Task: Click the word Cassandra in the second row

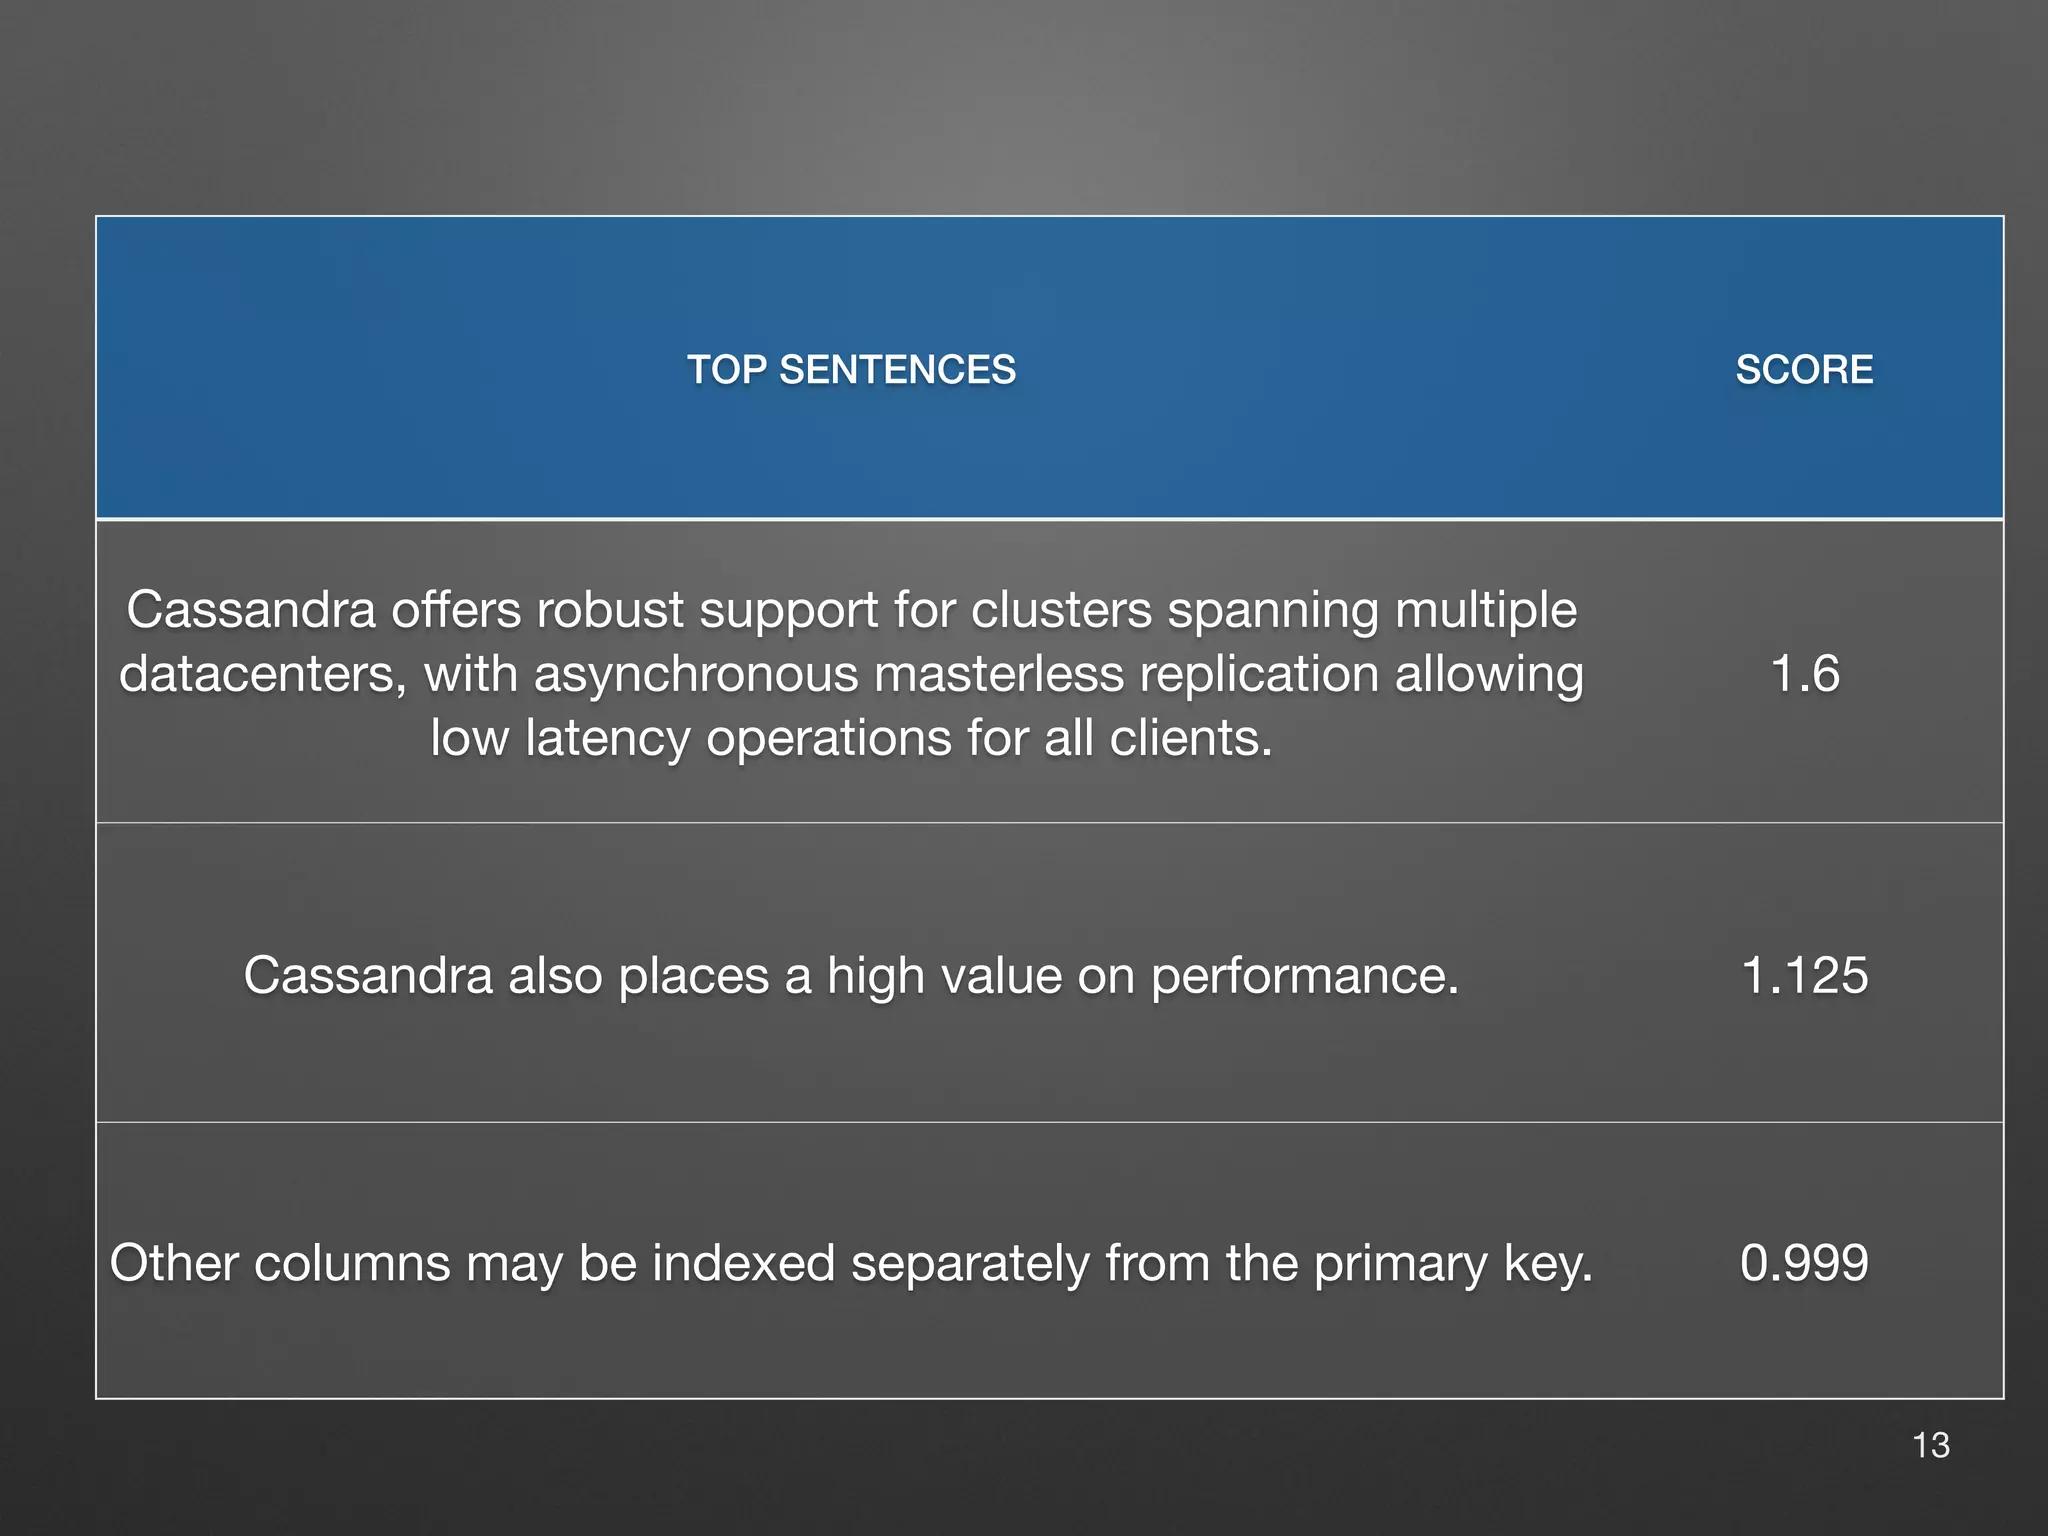Action: click(x=368, y=975)
